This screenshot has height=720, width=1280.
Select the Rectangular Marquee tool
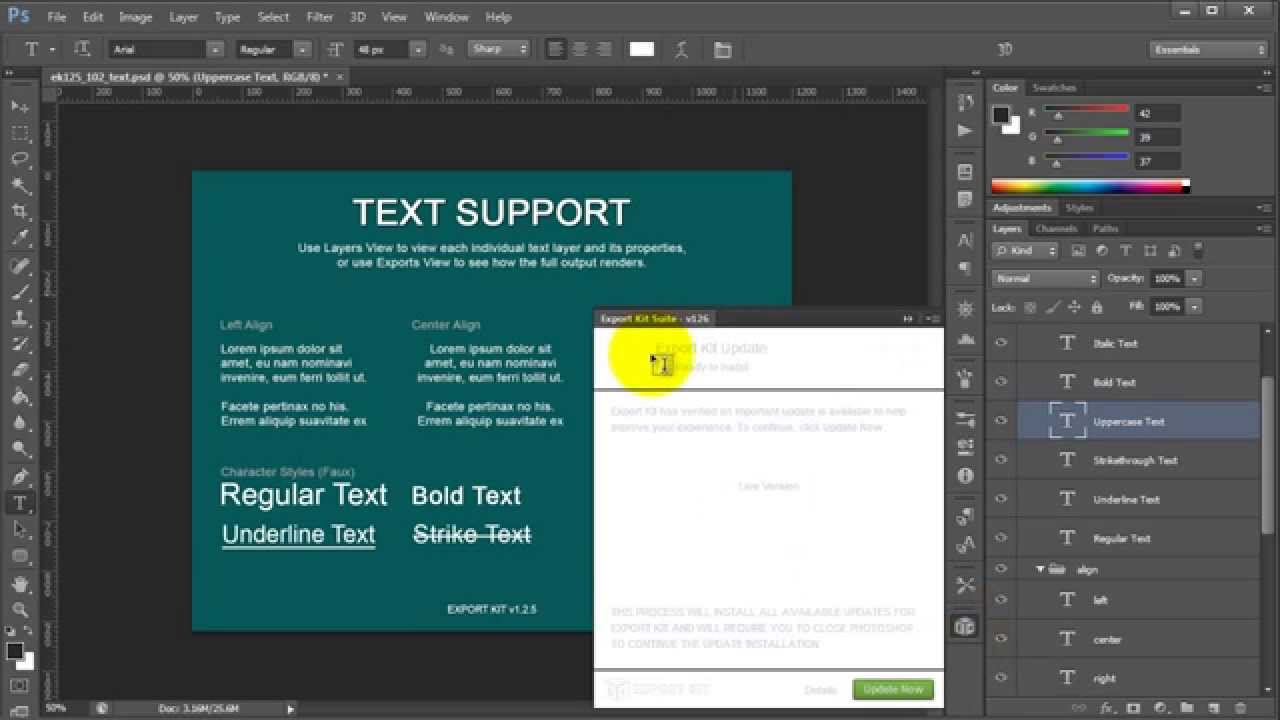tap(19, 133)
